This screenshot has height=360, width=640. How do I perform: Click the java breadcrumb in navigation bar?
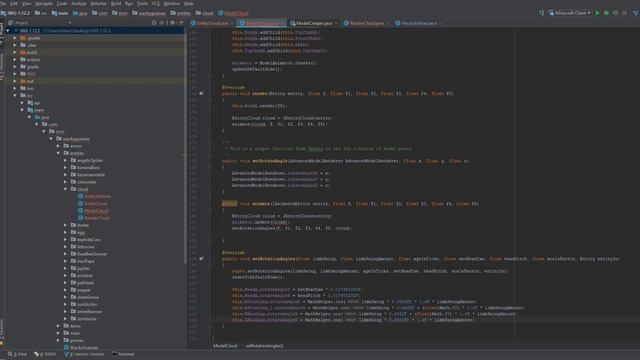[80, 13]
